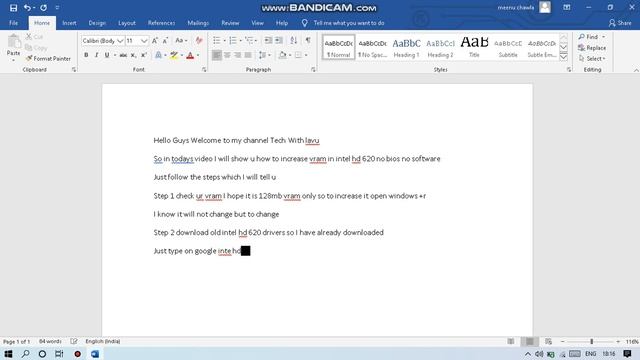The height and width of the screenshot is (360, 640).
Task: Toggle left text alignment
Action: coord(217,55)
